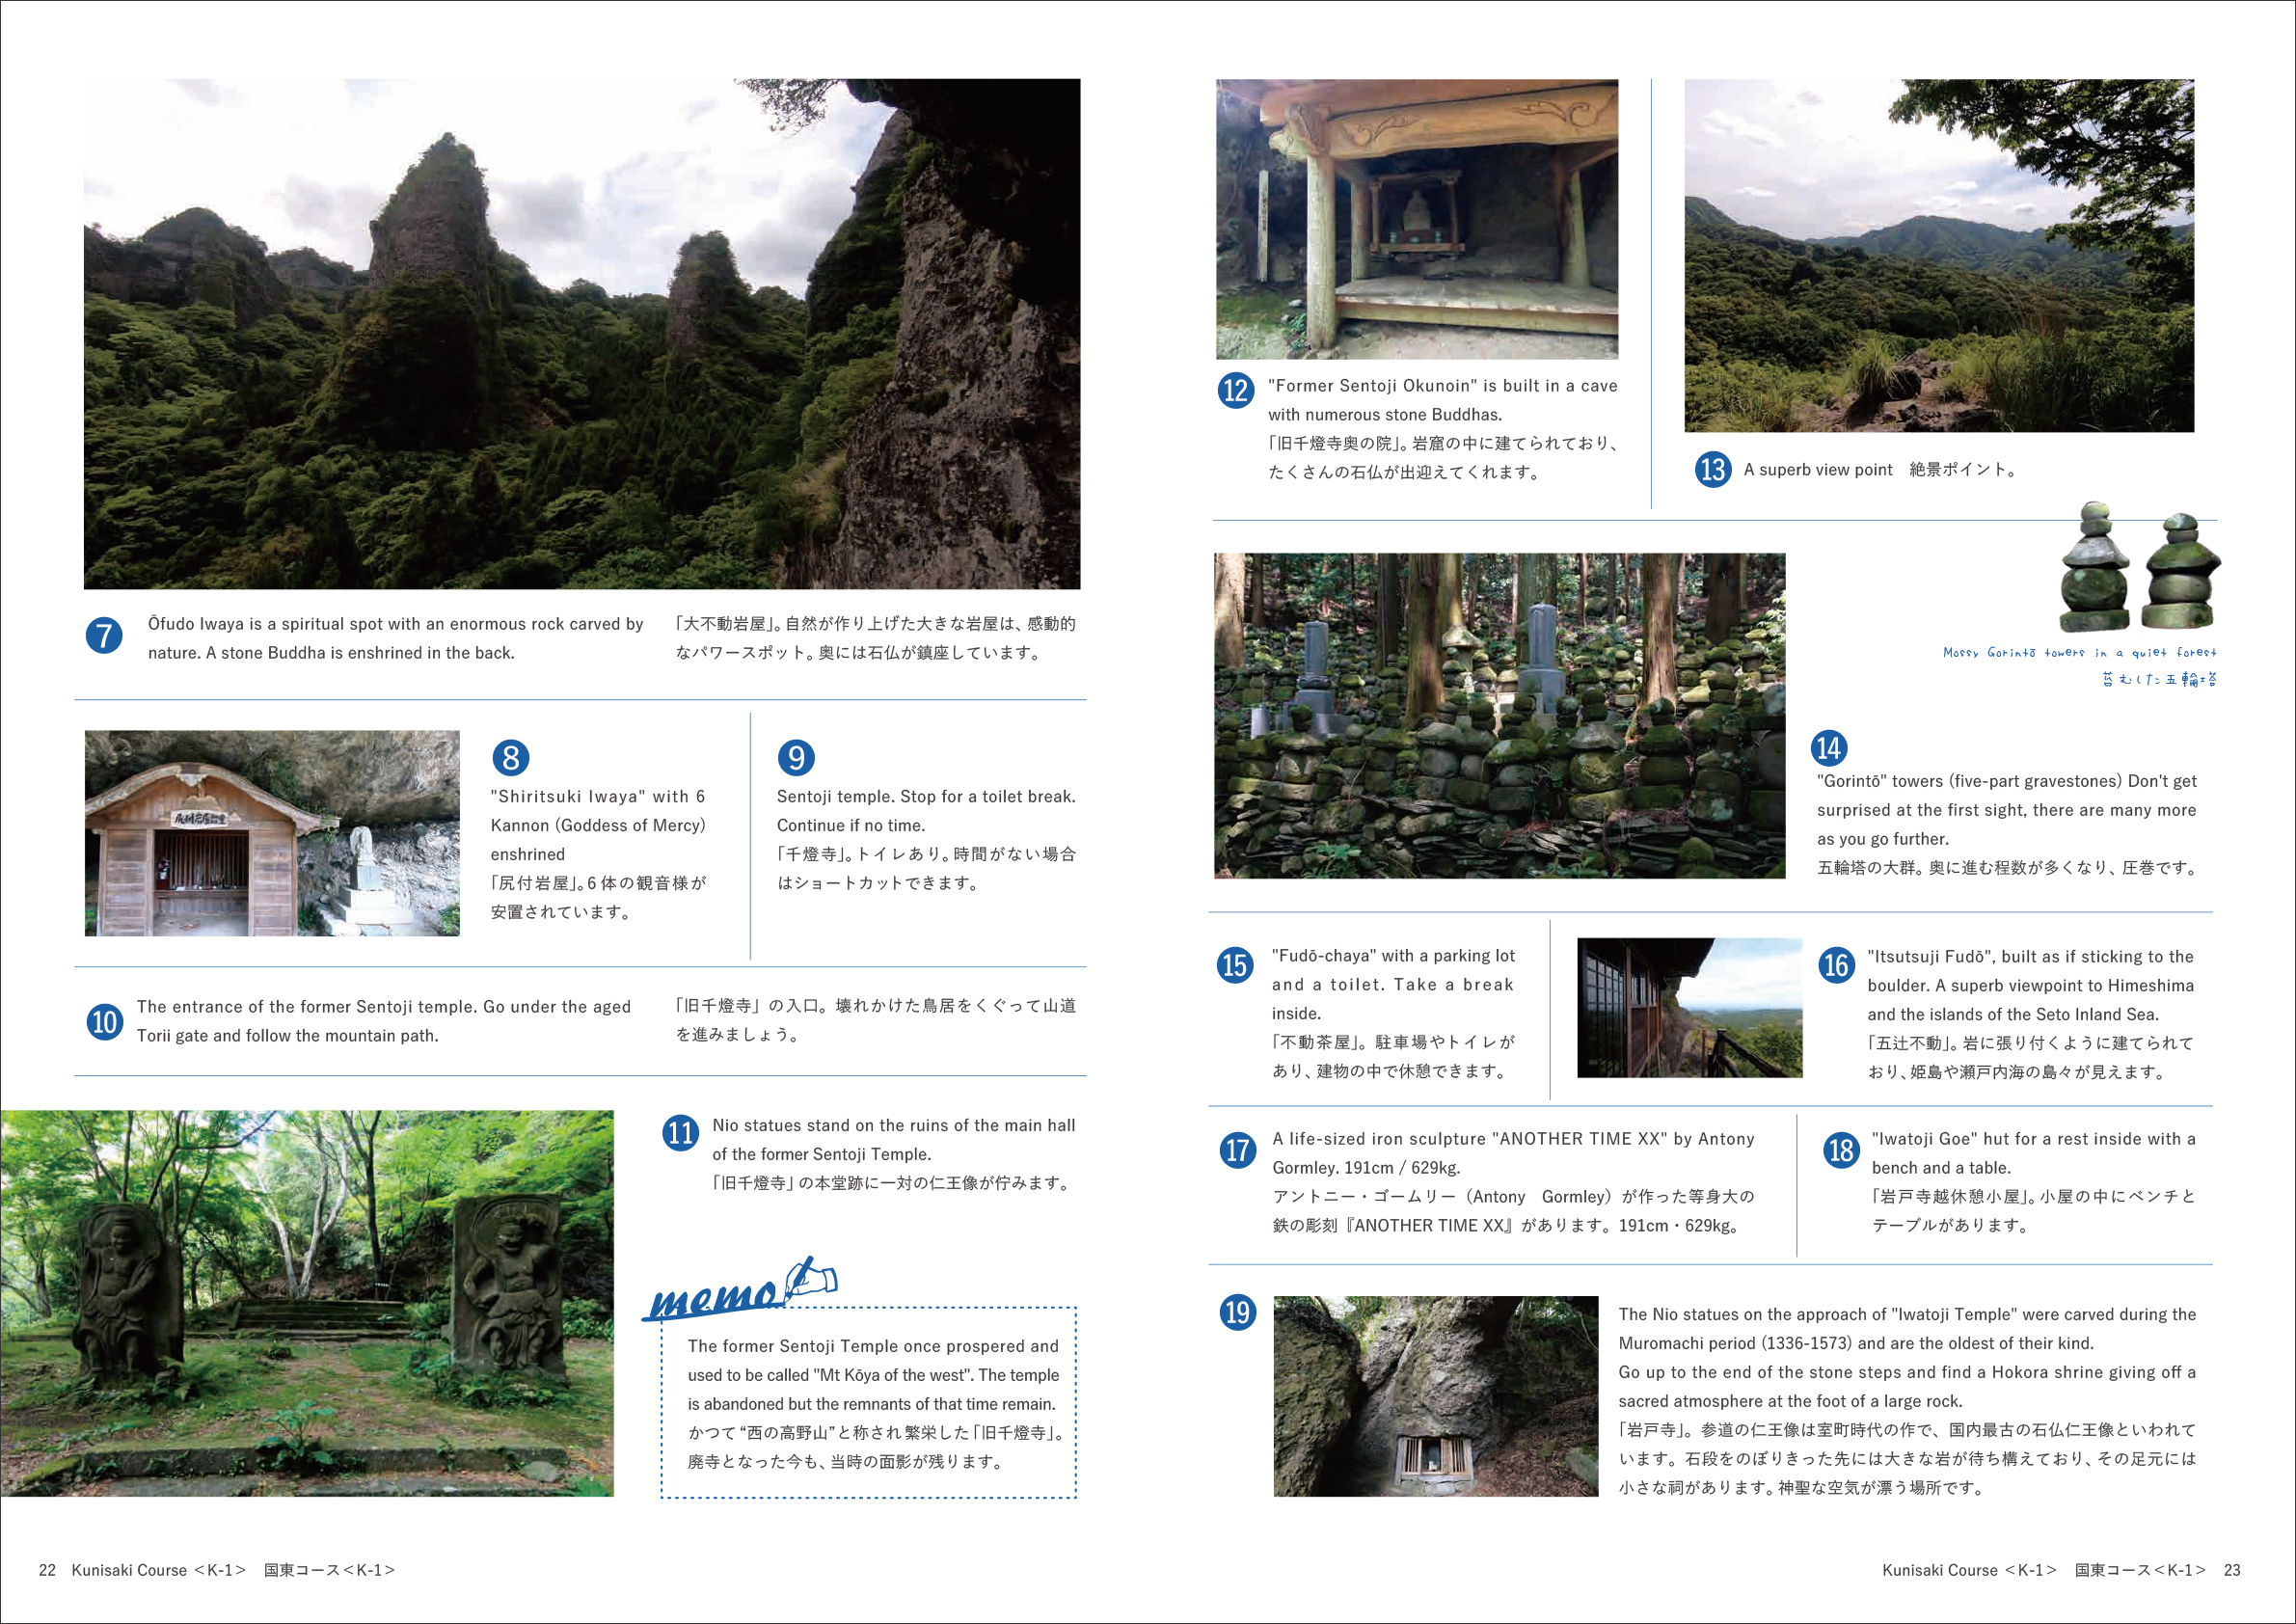
Task: Click the blue number 17 marker
Action: [1238, 1149]
